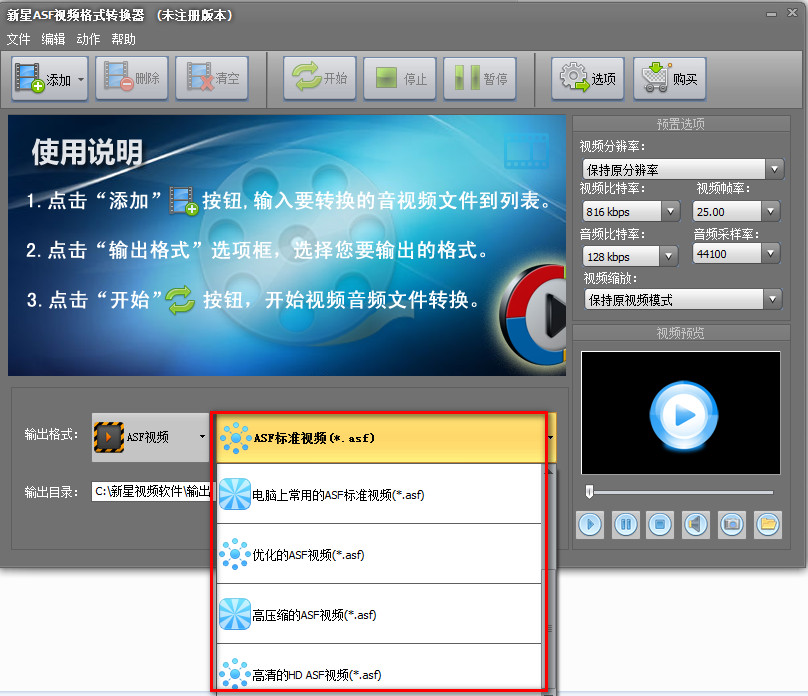This screenshot has width=808, height=696.
Task: Click the camera snapshot icon under preview
Action: [732, 524]
